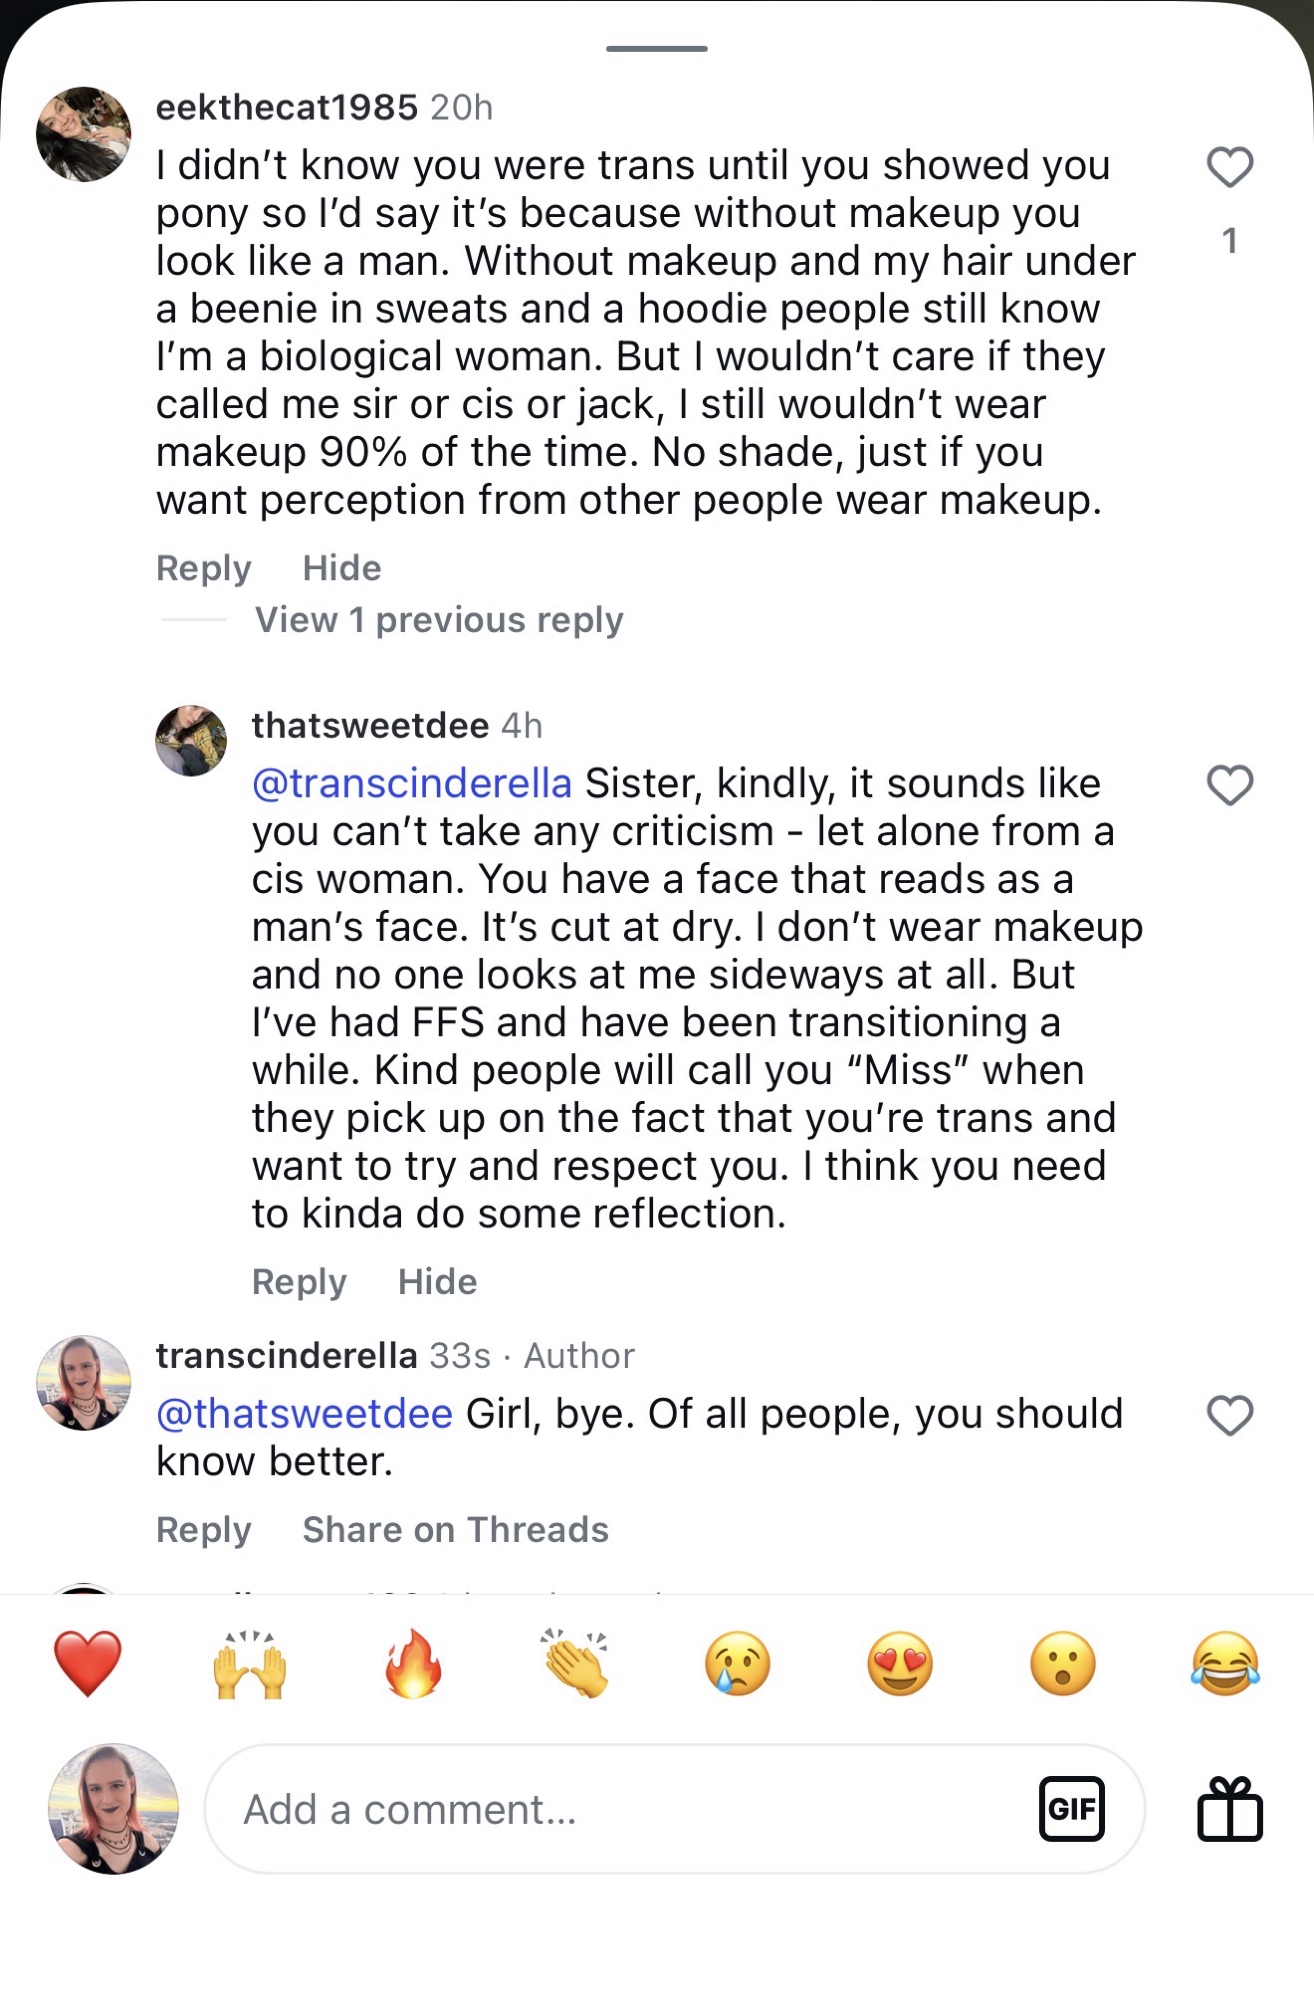
Task: Reply to thatsweetdee's comment
Action: pyautogui.click(x=299, y=1282)
